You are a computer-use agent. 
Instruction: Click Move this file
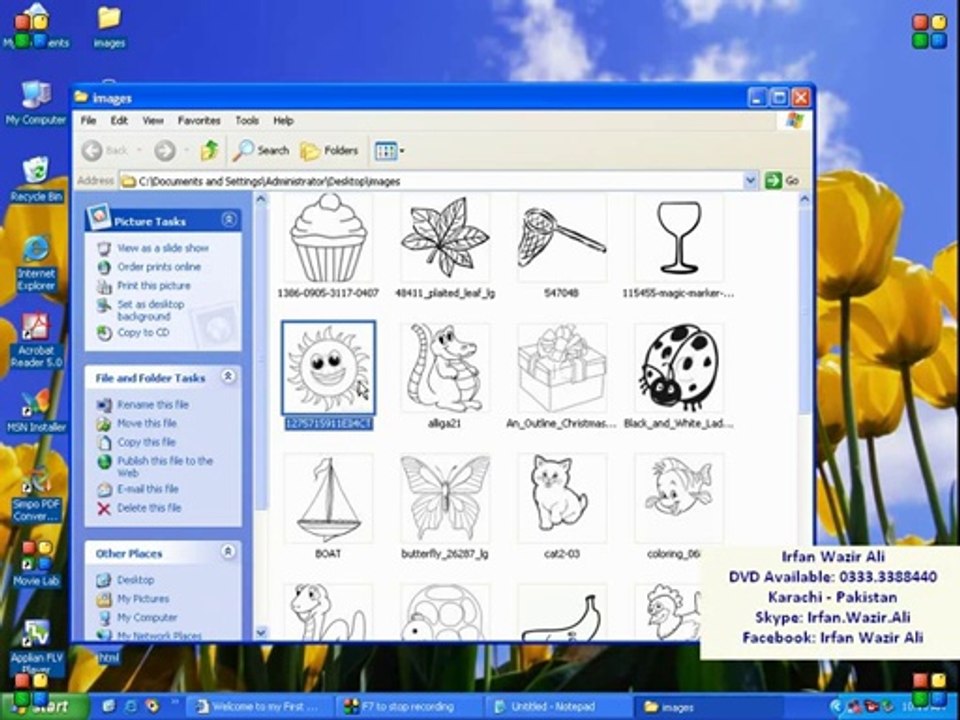(x=147, y=423)
